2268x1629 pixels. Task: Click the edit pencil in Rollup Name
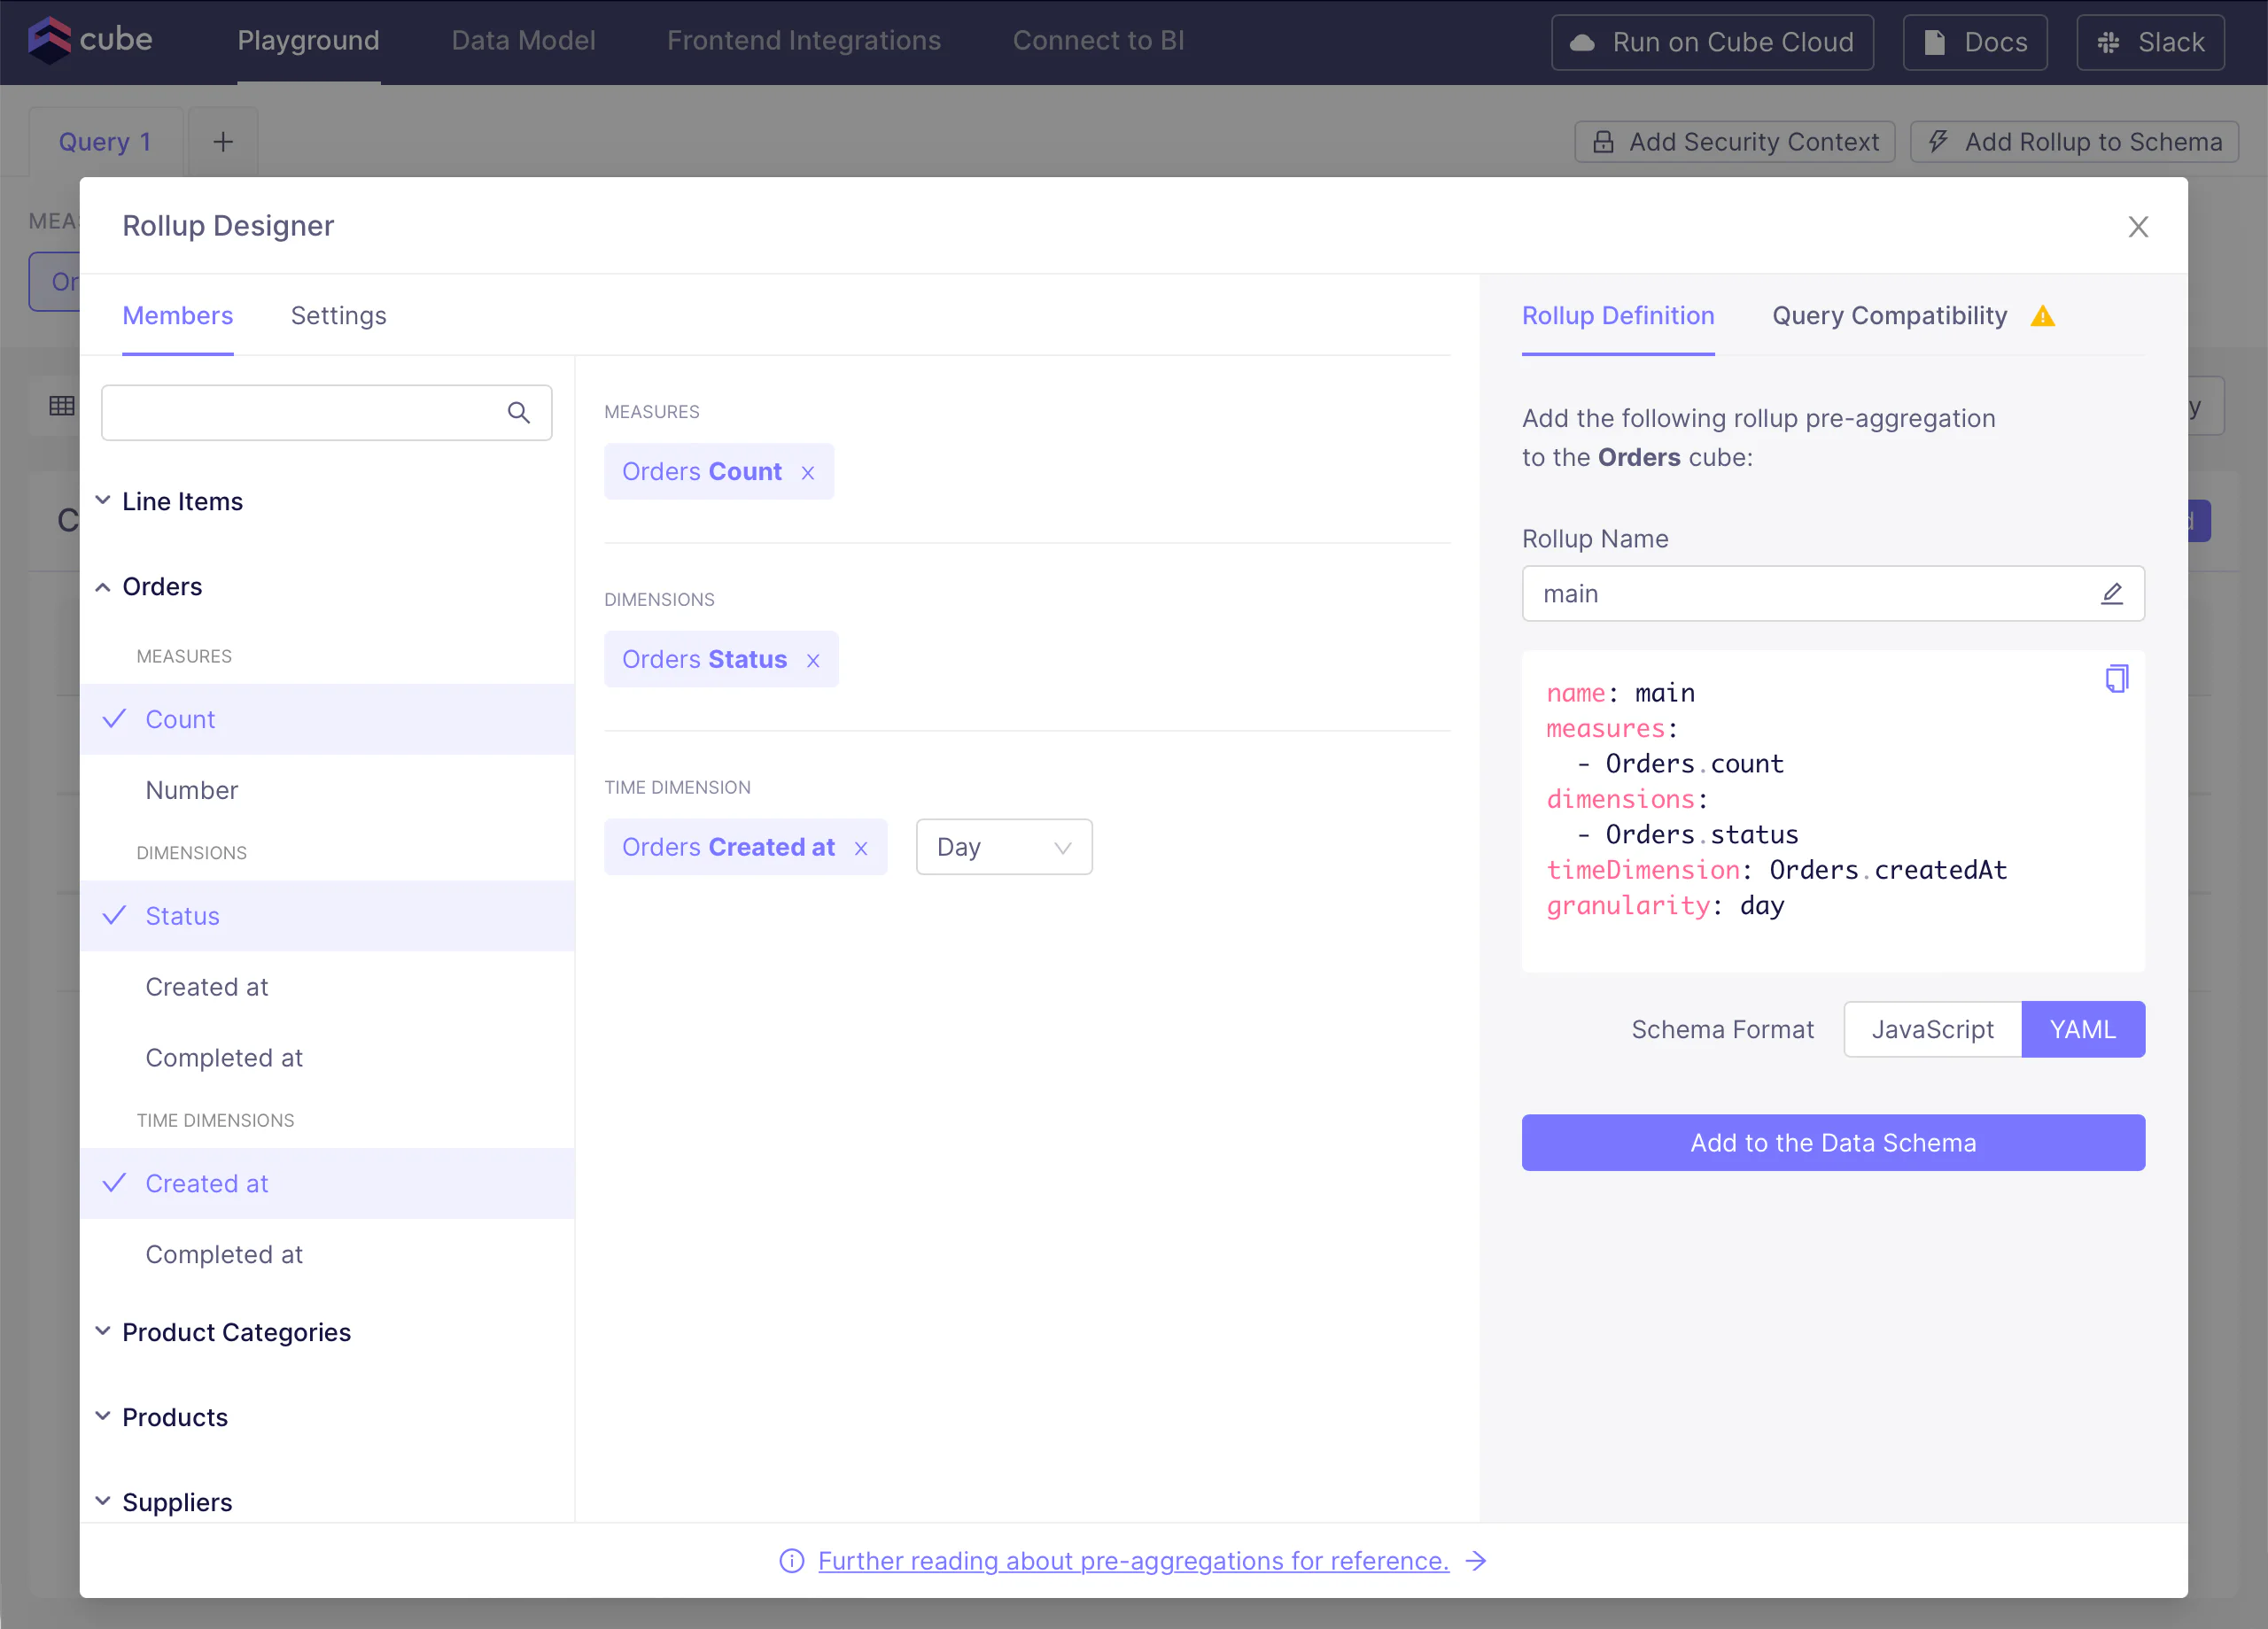(2111, 594)
